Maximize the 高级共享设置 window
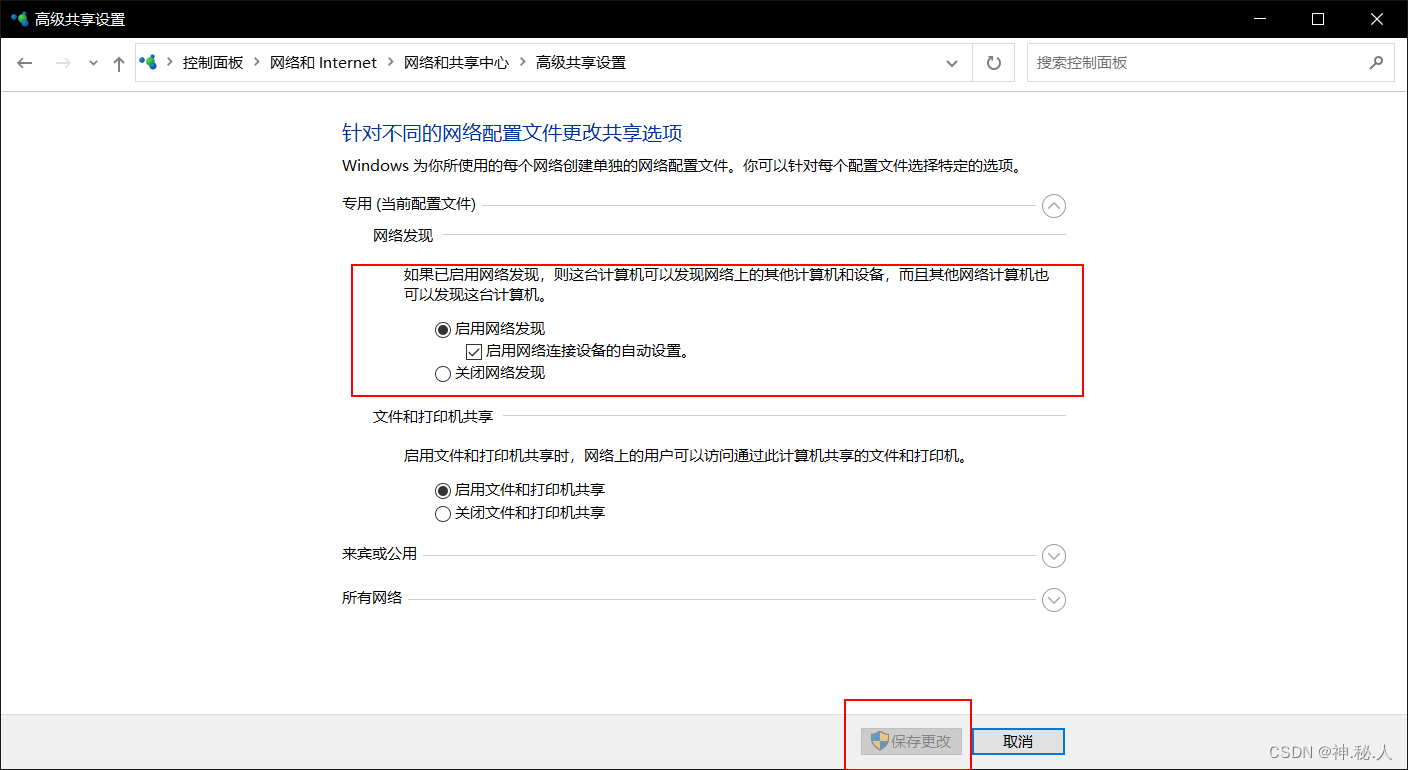The width and height of the screenshot is (1408, 770). (1318, 19)
